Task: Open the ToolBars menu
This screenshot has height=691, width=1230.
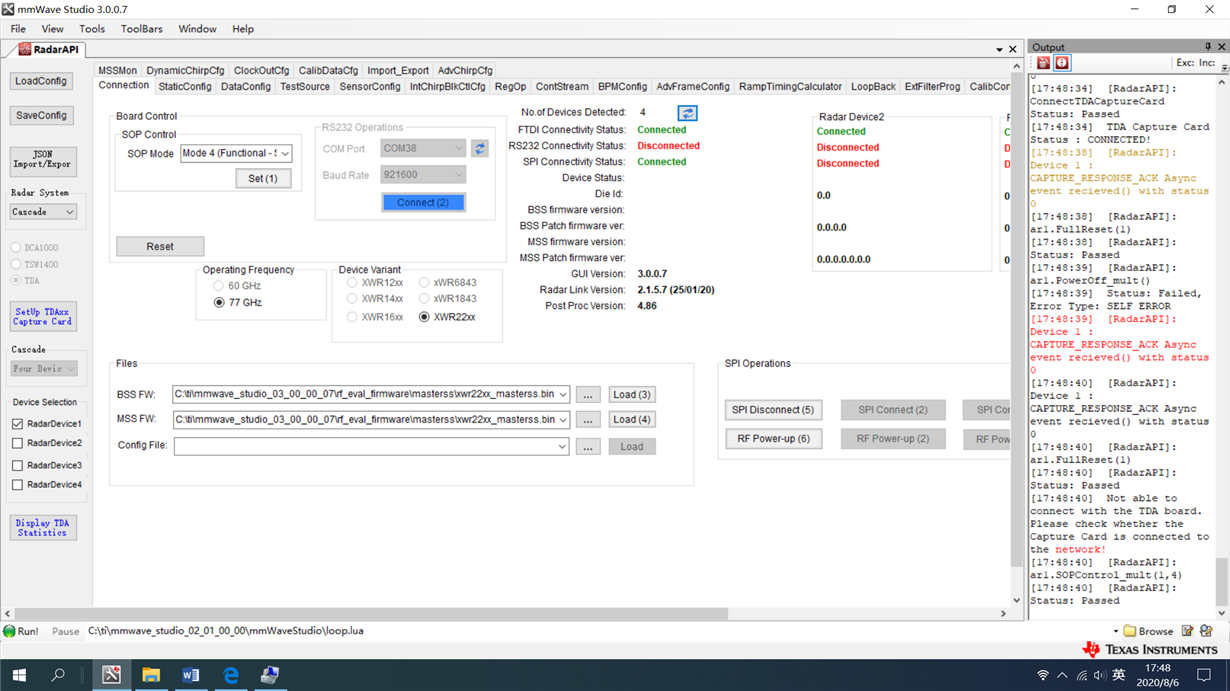Action: point(141,29)
